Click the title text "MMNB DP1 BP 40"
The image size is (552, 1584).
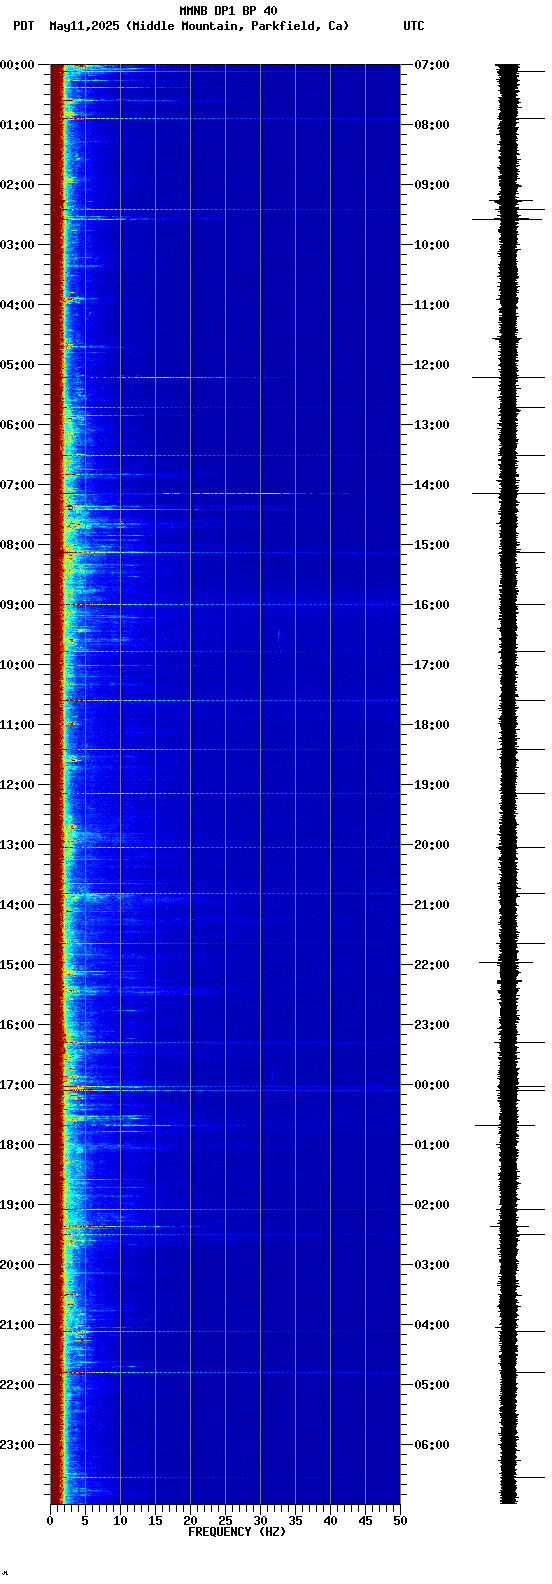[228, 11]
